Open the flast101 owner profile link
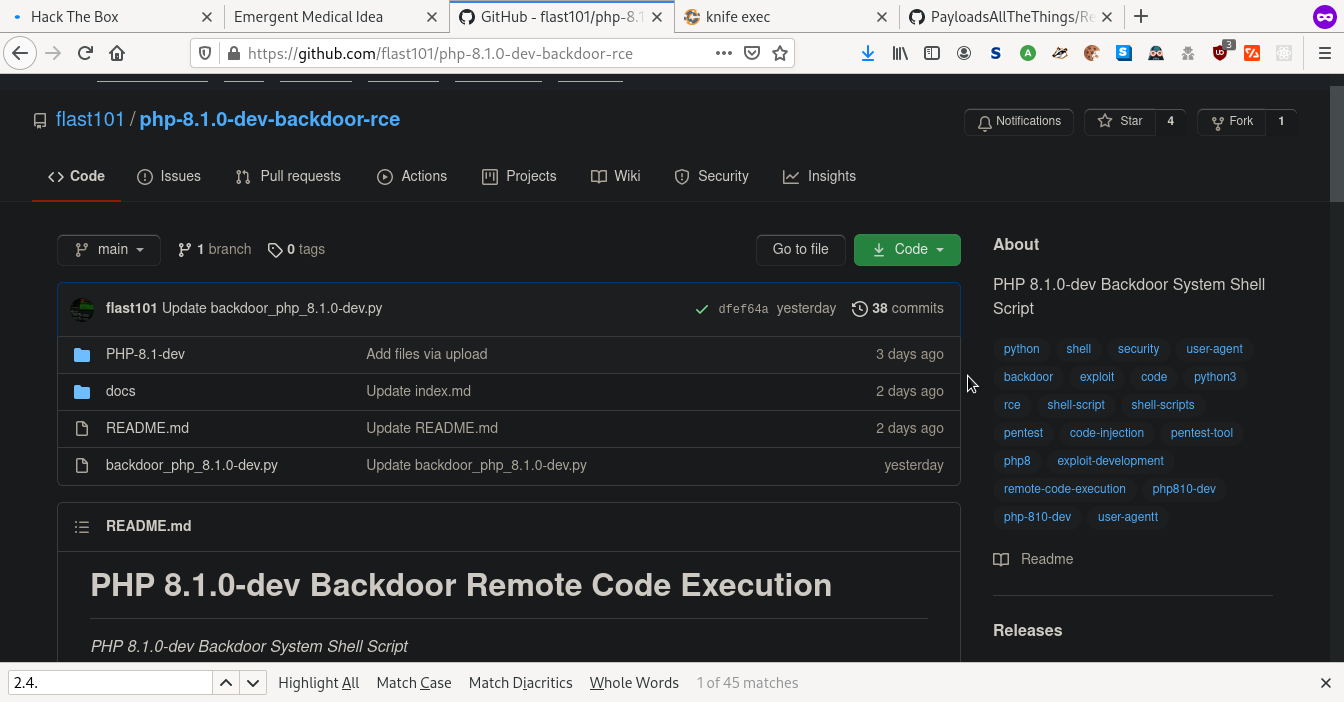Viewport: 1344px width, 702px height. click(90, 119)
